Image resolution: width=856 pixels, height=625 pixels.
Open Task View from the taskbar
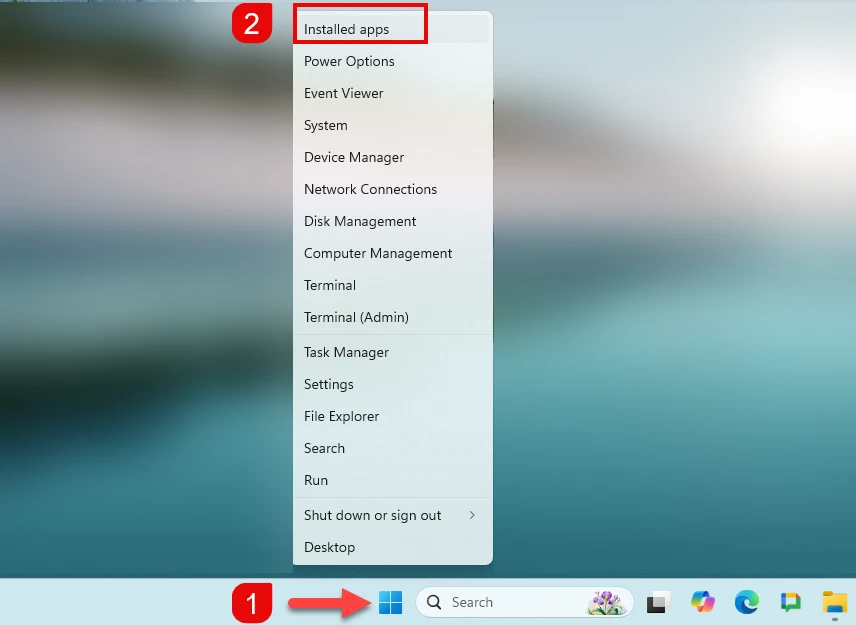point(658,602)
